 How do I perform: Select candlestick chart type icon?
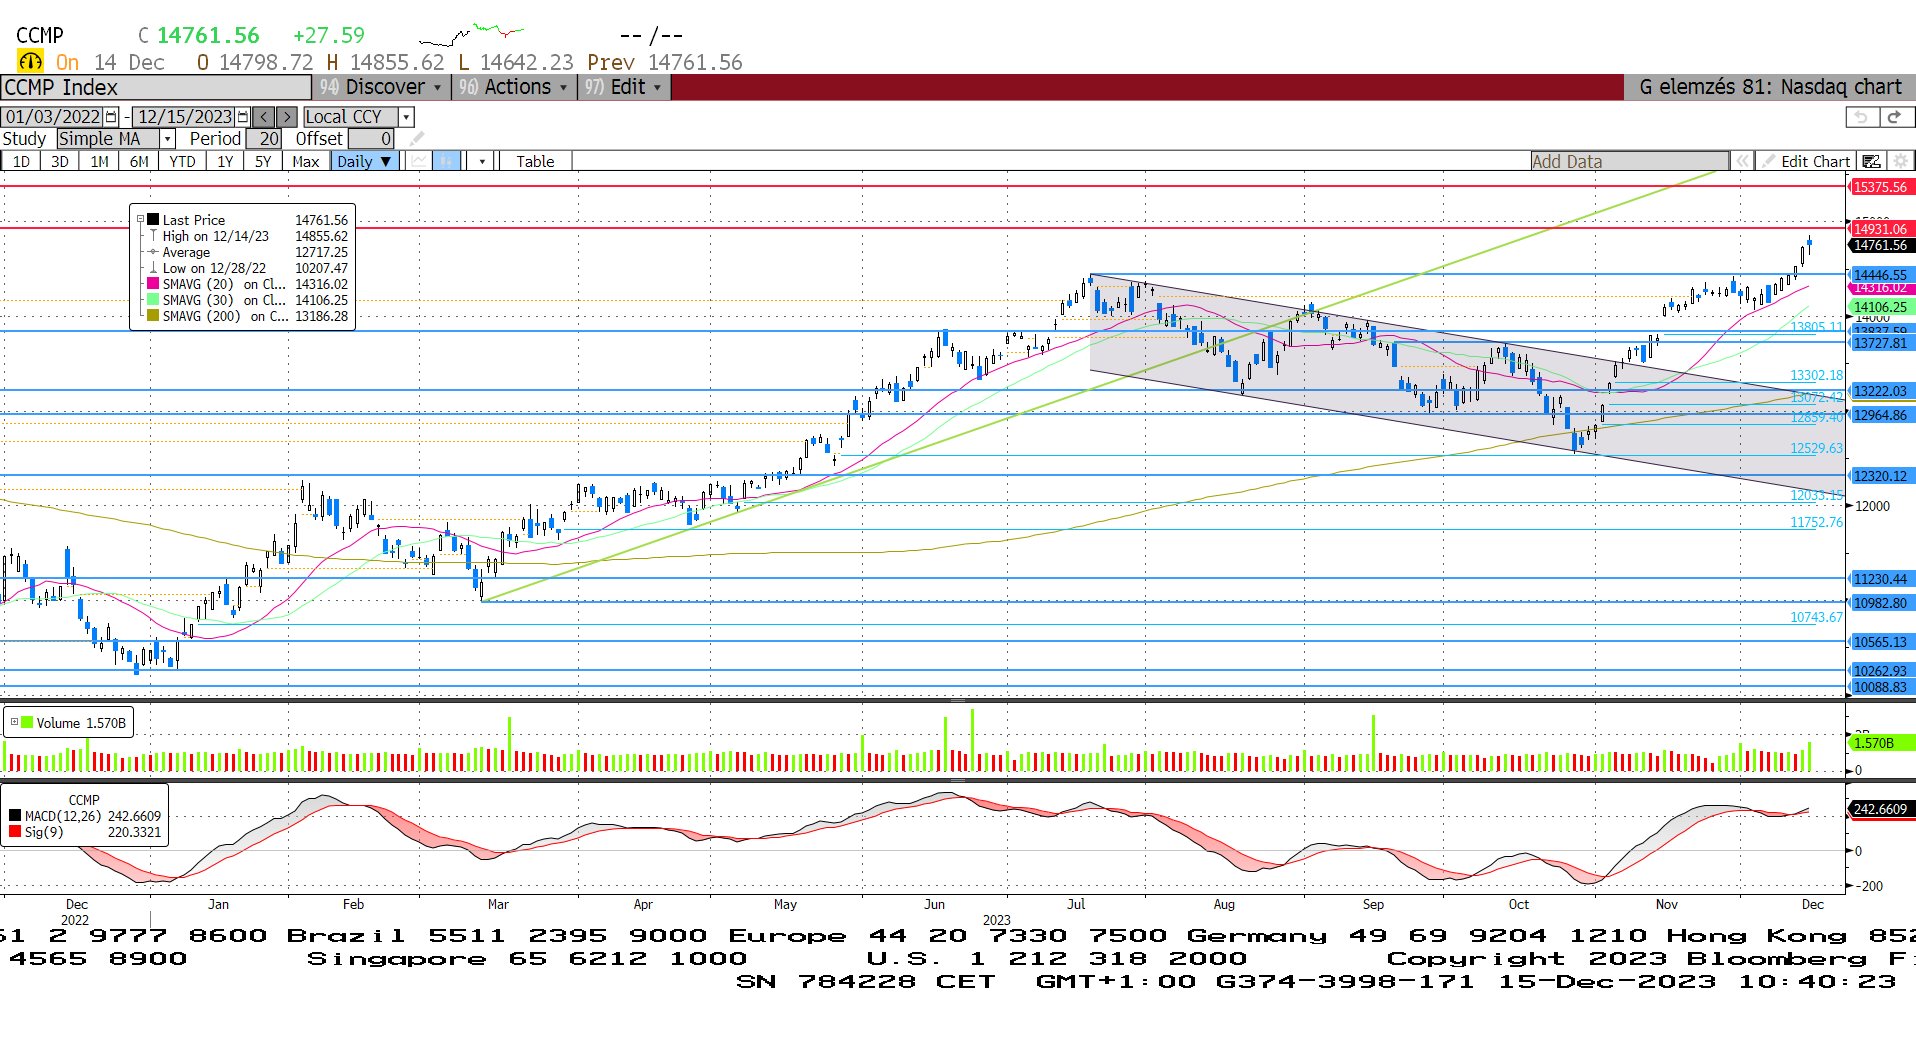(447, 161)
